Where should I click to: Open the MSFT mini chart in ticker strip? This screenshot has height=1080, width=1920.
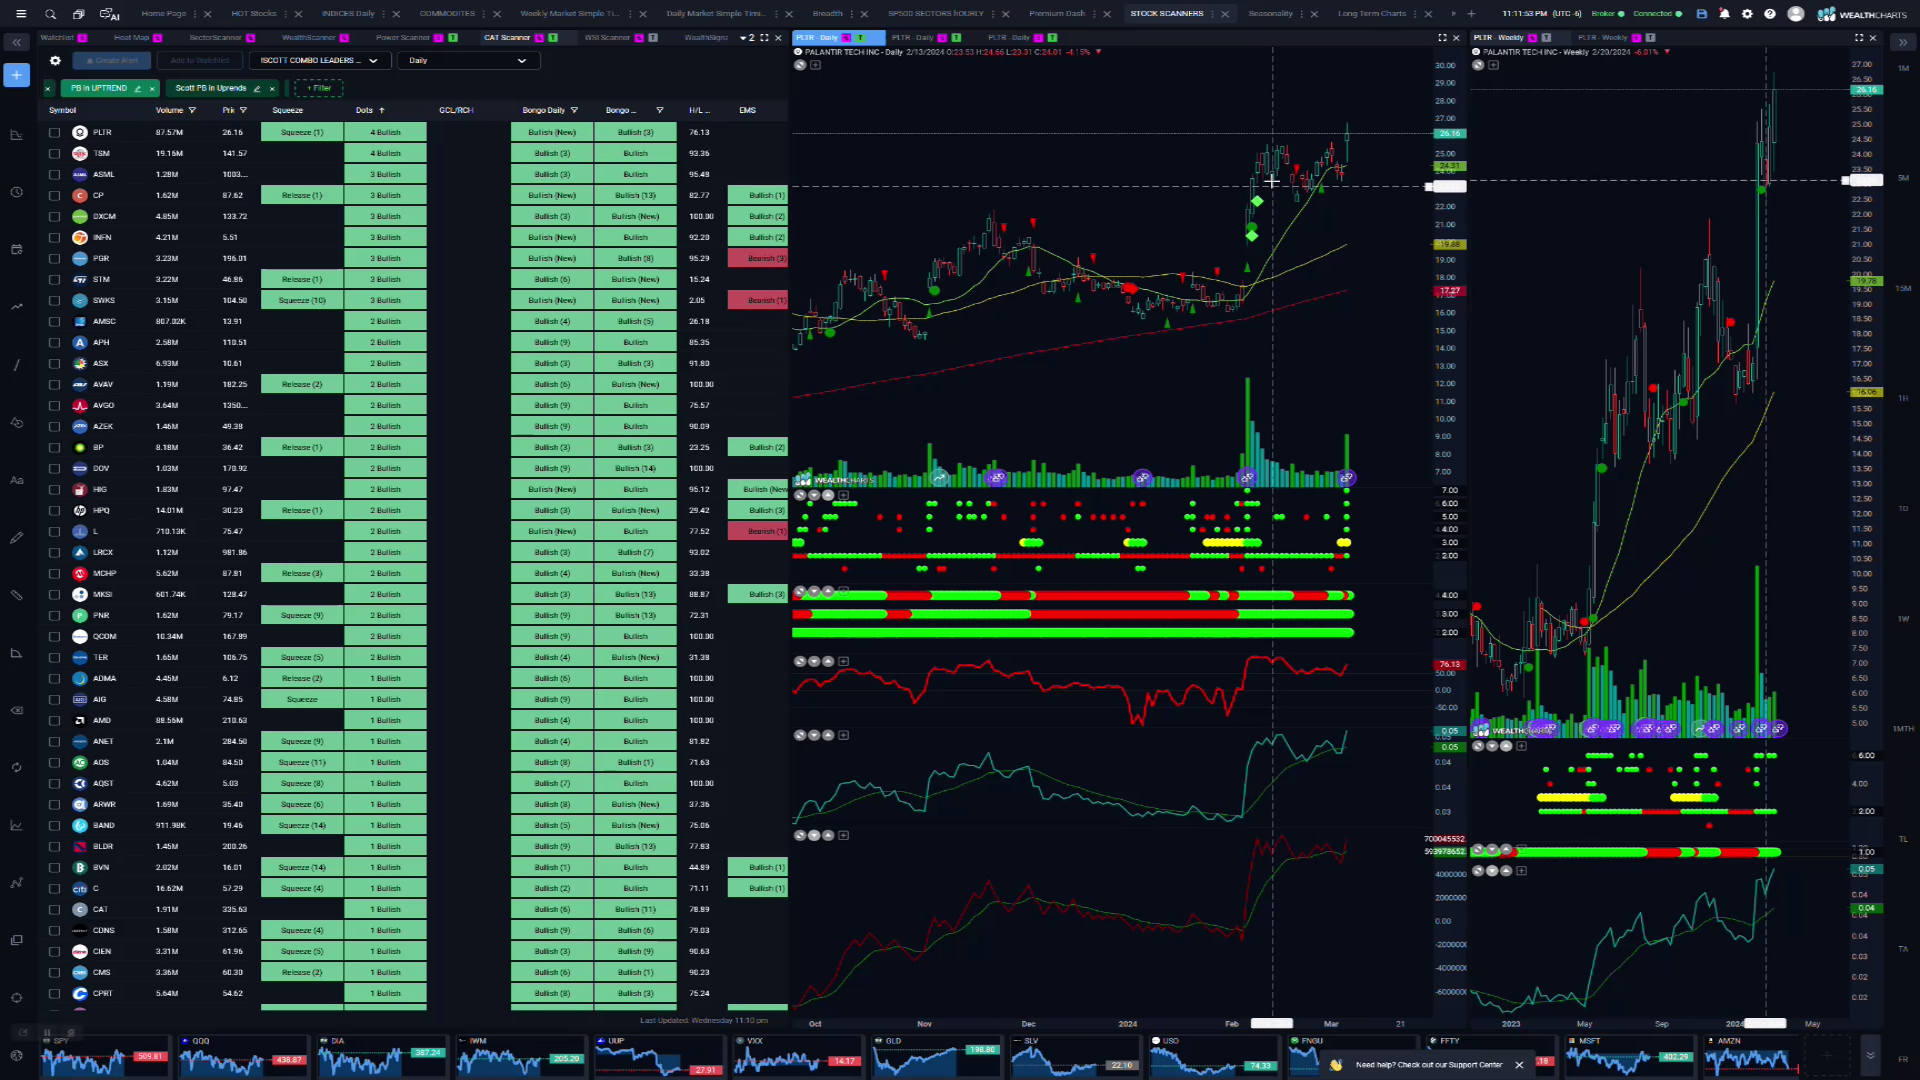click(1629, 1056)
